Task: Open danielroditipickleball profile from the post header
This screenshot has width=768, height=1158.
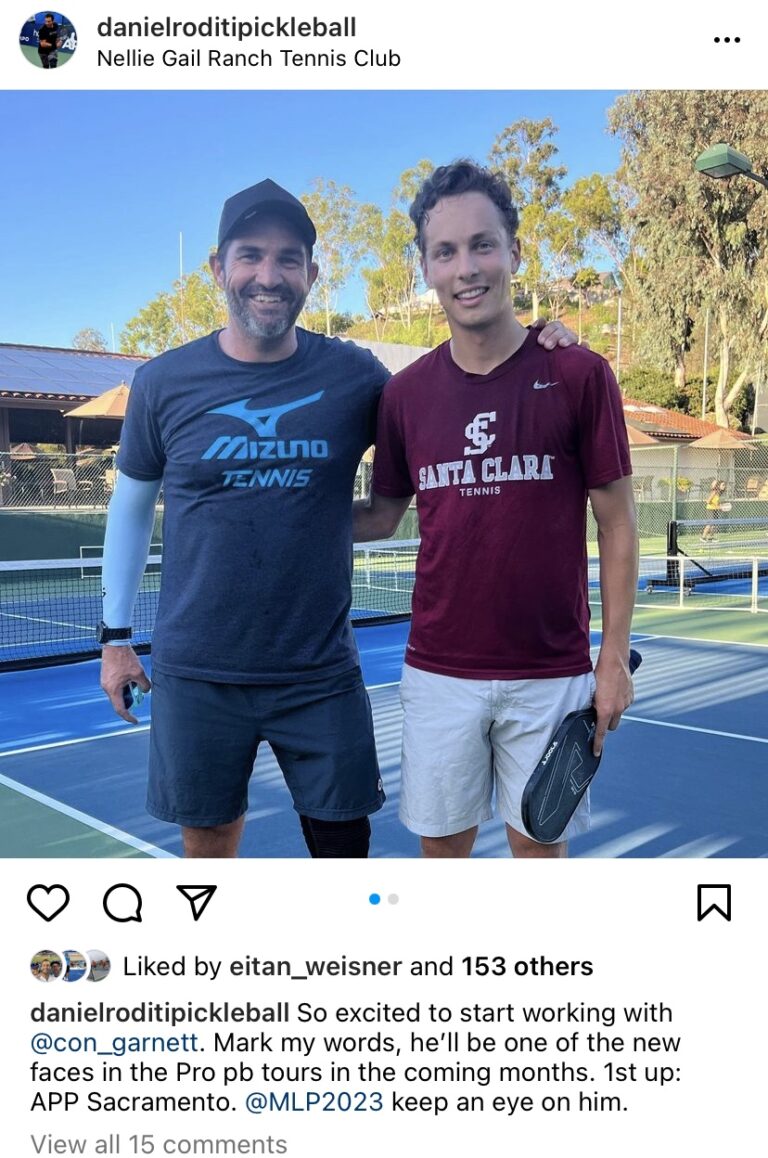Action: click(x=226, y=27)
